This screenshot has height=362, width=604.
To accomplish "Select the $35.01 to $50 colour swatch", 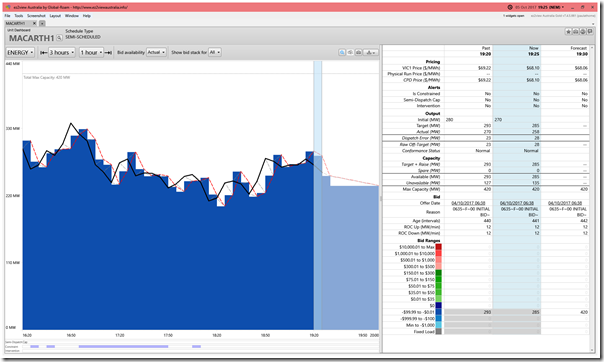I will 438,293.
